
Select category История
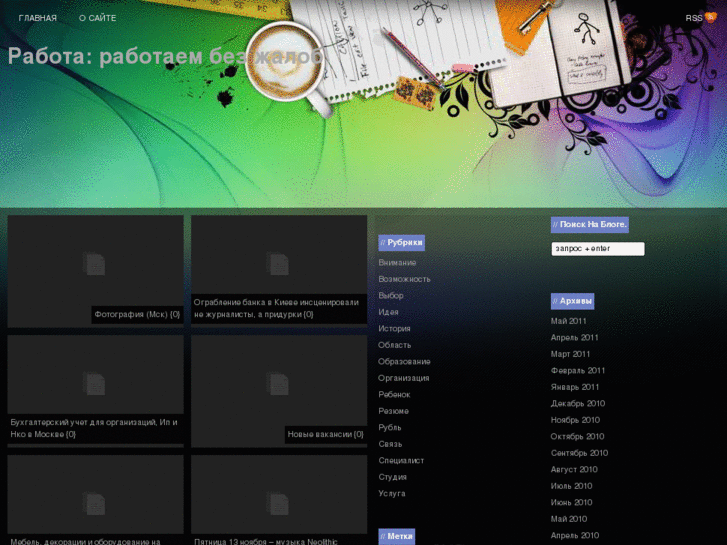click(x=394, y=329)
